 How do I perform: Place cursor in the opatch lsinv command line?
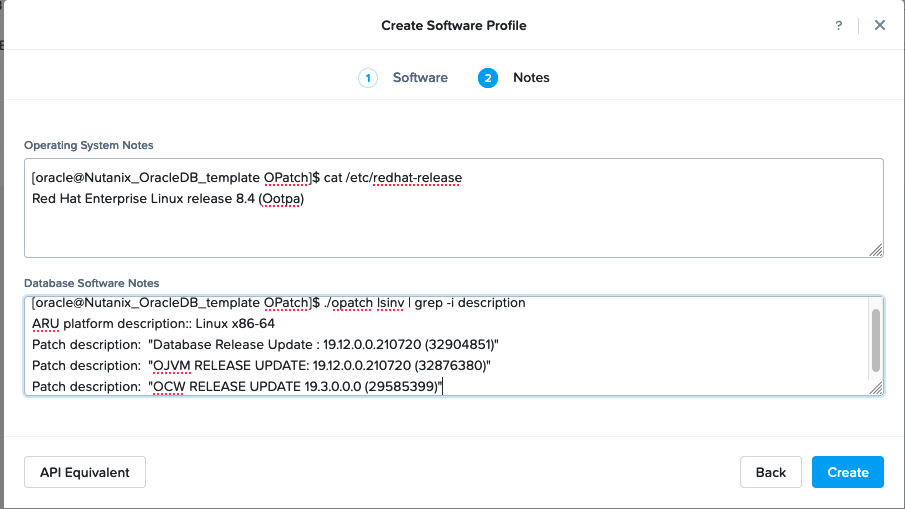click(279, 303)
